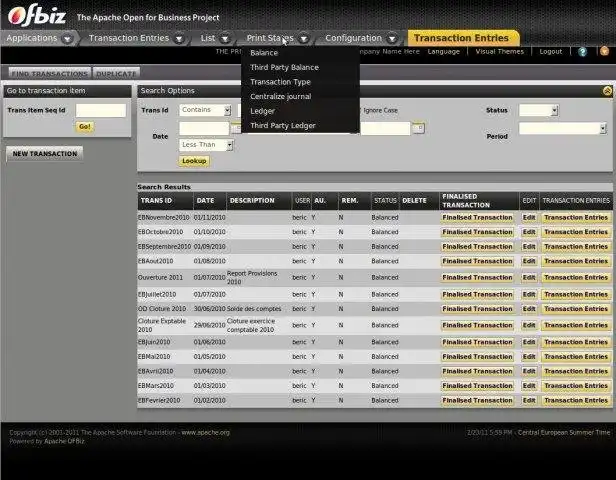Screen dimensions: 616x480
Task: Click Finalised Transaction for EBNovembre2010
Action: (x=477, y=217)
